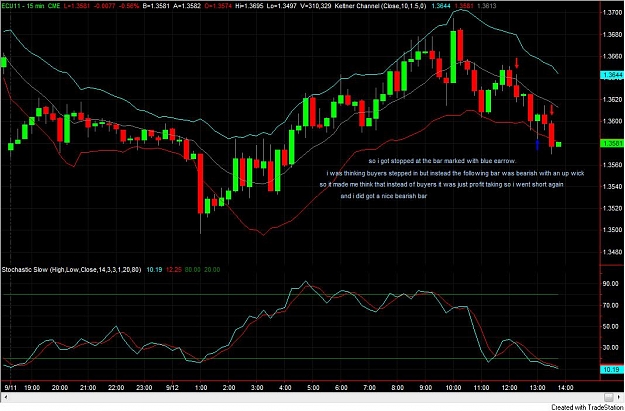Click the Stochastic Slow indicator label
Image resolution: width=625 pixels, height=411 pixels.
pyautogui.click(x=72, y=270)
